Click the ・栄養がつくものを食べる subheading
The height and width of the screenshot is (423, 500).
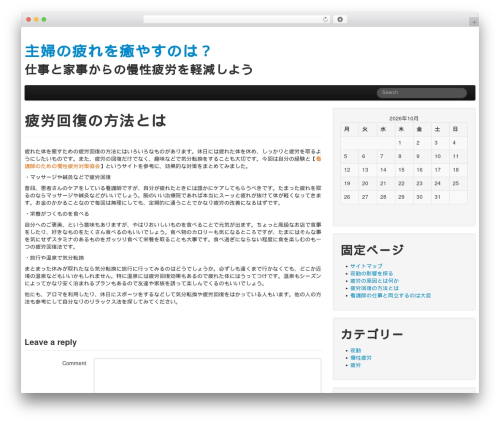coord(57,214)
